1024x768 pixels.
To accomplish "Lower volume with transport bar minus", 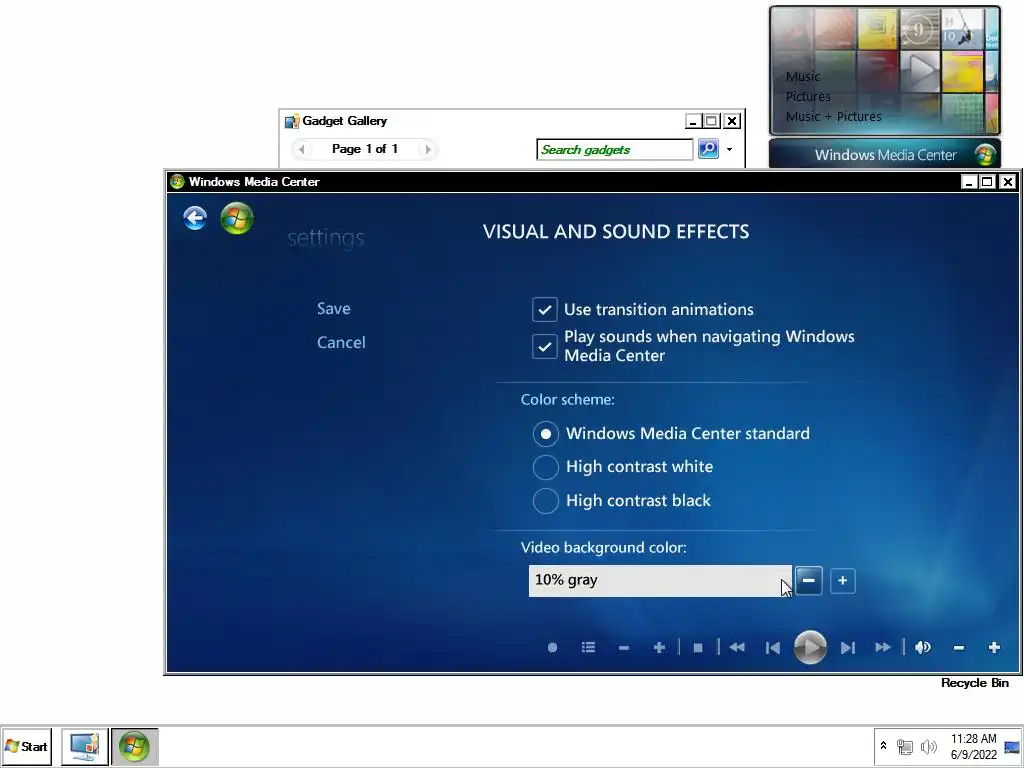I will pos(959,648).
